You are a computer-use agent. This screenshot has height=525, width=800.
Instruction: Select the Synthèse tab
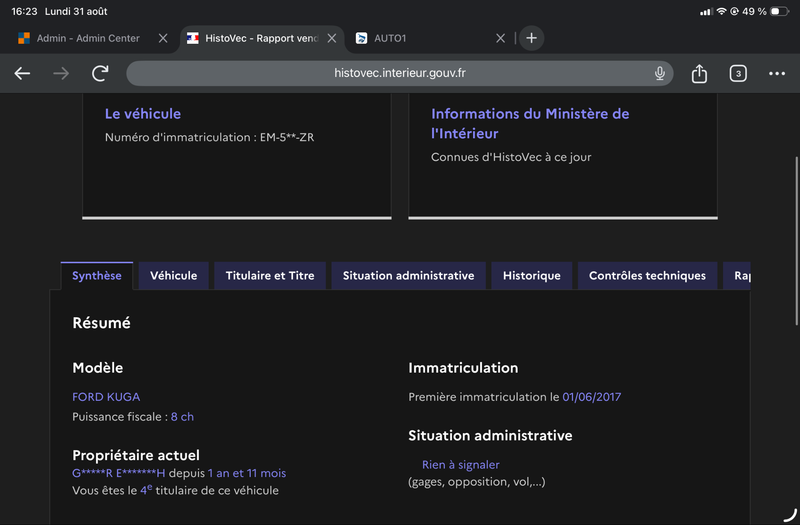(x=97, y=276)
